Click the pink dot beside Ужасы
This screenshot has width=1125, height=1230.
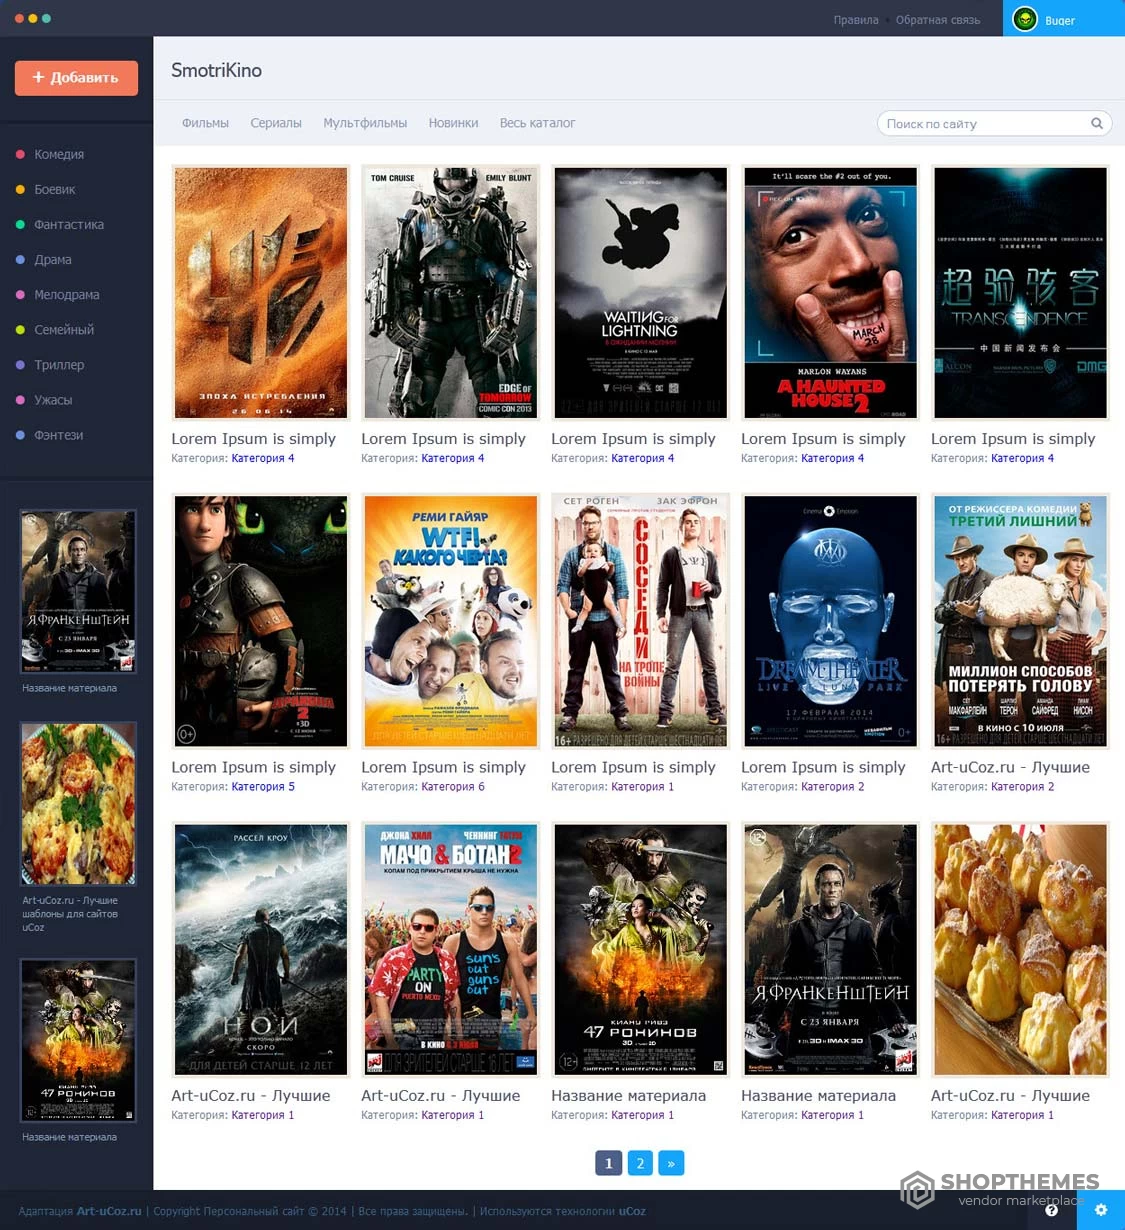20,400
